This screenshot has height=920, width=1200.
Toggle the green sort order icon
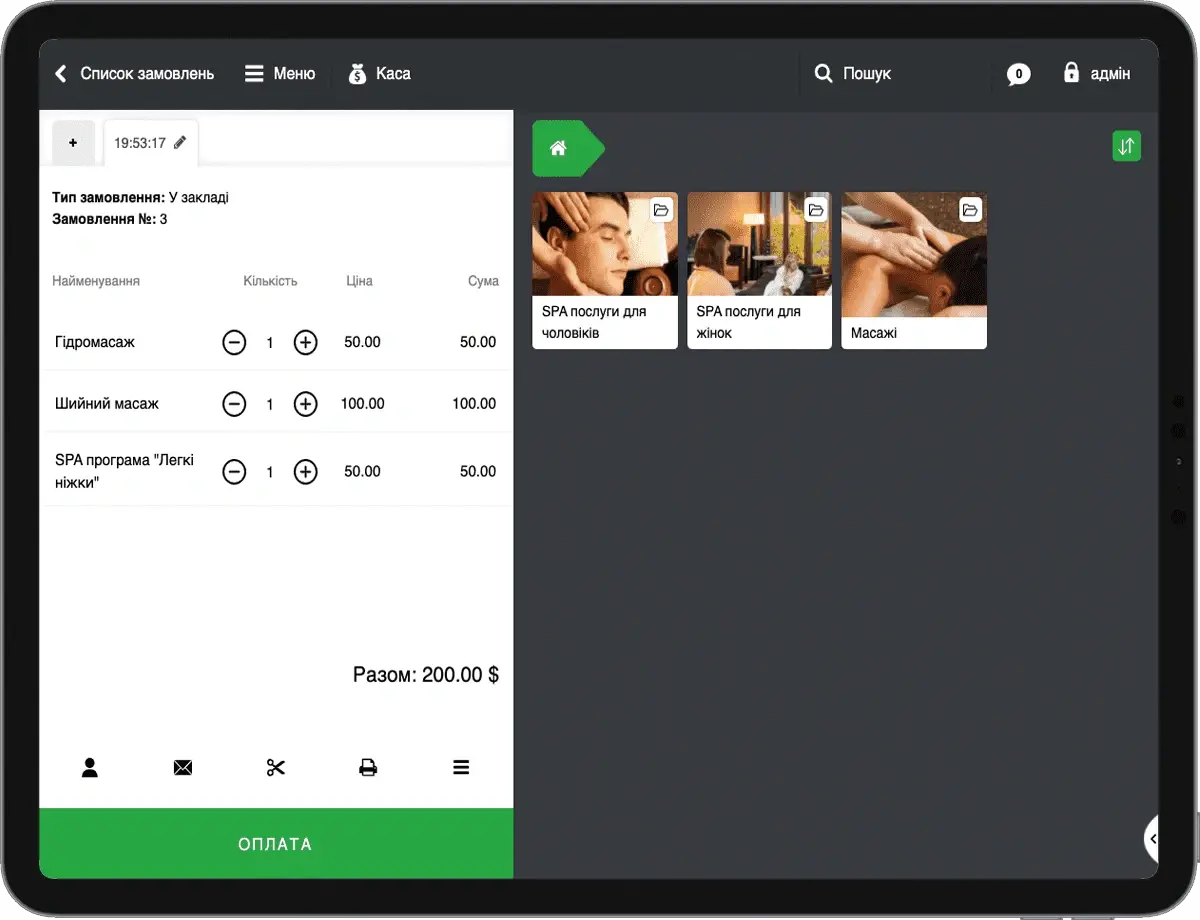point(1126,147)
